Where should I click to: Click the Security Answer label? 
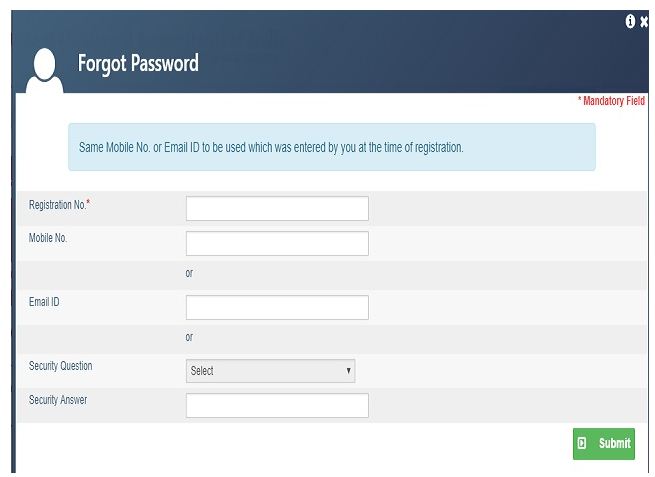click(58, 400)
